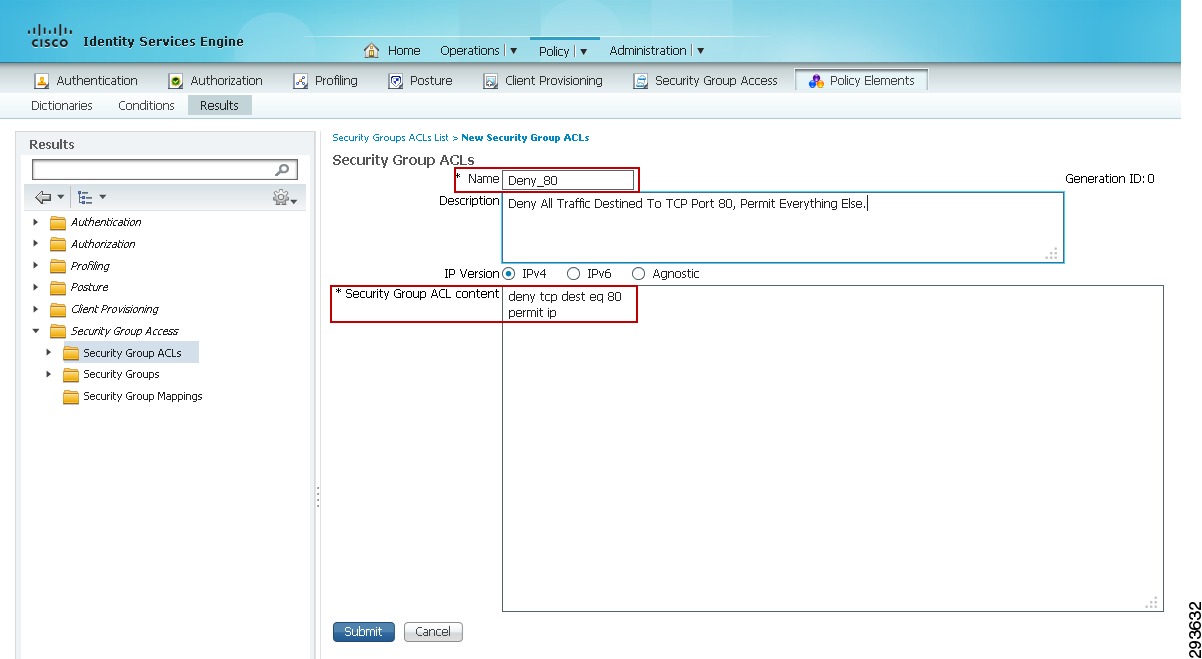Image resolution: width=1202 pixels, height=659 pixels.
Task: Switch to the Dictionaries sub-tab
Action: click(62, 106)
